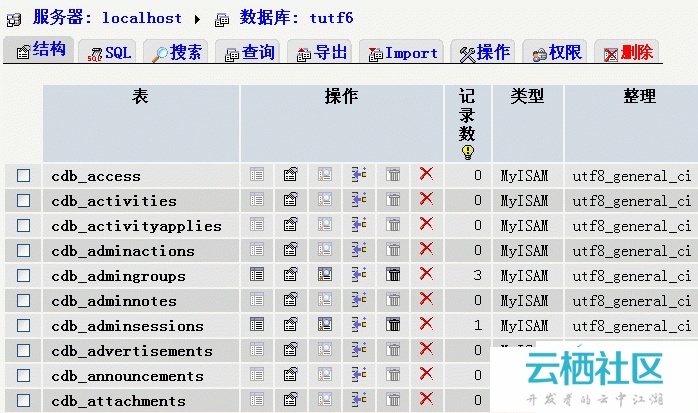Image resolution: width=698 pixels, height=413 pixels.
Task: Open the cdb_attachments table link
Action: 118,401
